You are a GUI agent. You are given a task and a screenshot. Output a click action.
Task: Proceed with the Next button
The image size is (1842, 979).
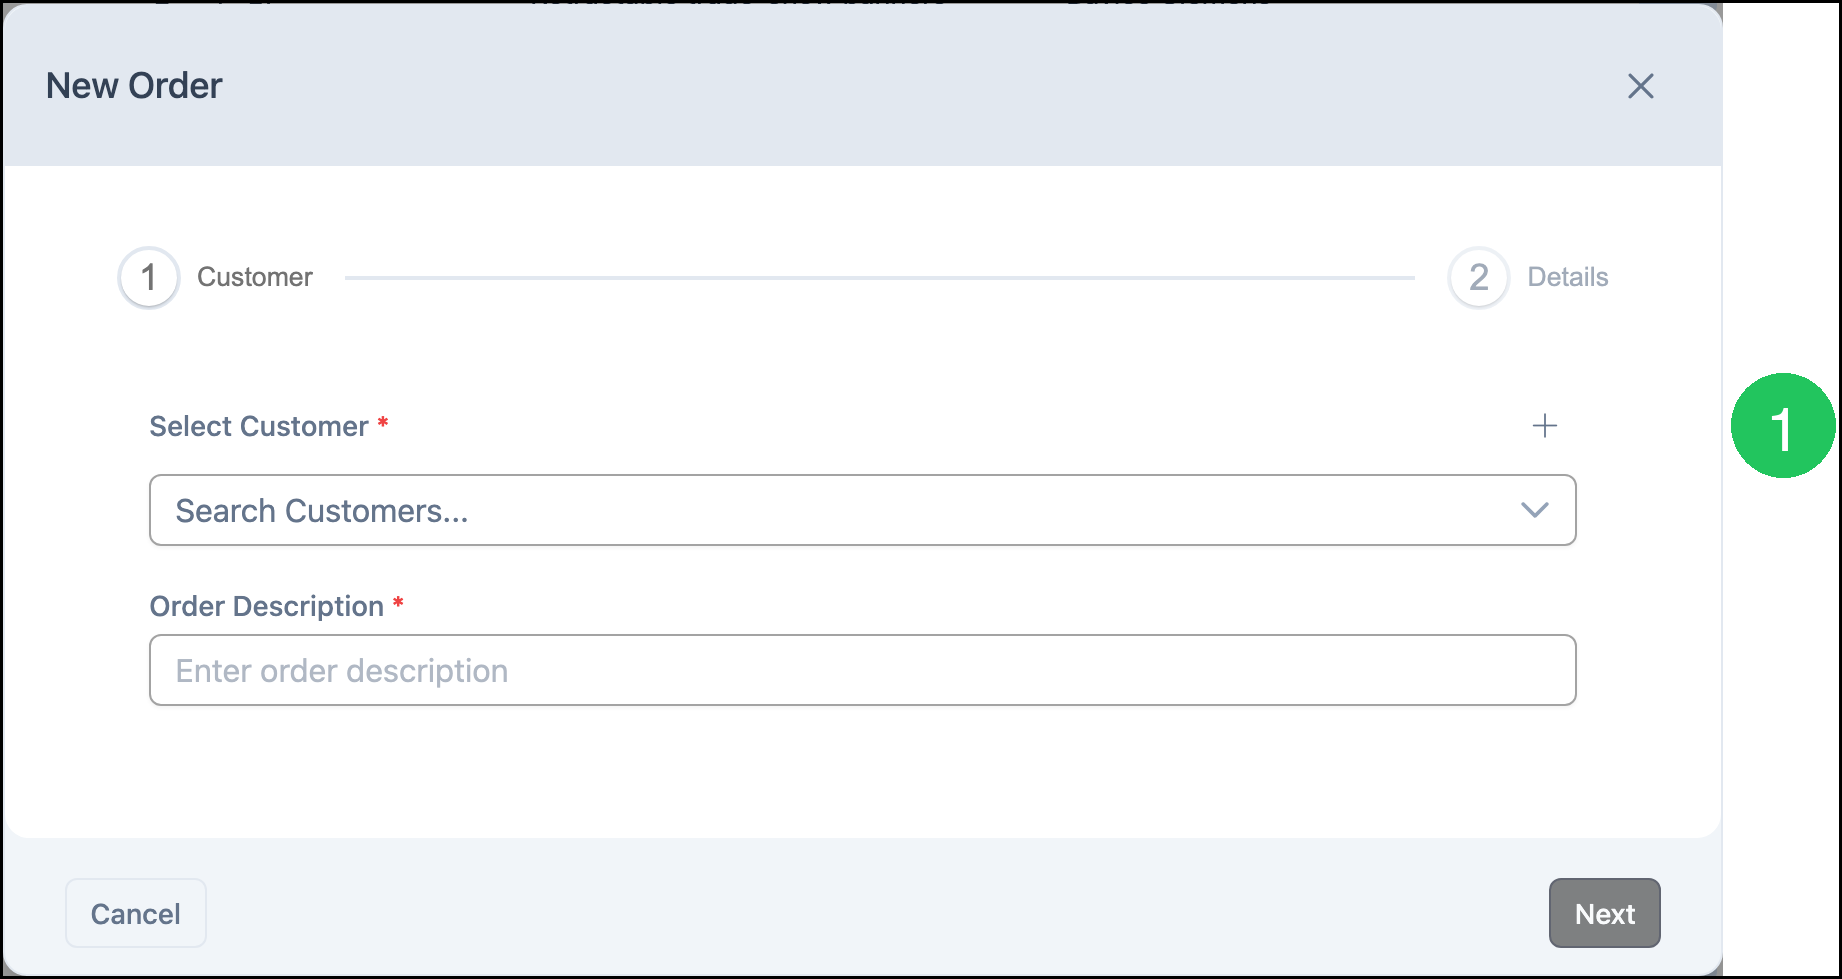pyautogui.click(x=1605, y=913)
